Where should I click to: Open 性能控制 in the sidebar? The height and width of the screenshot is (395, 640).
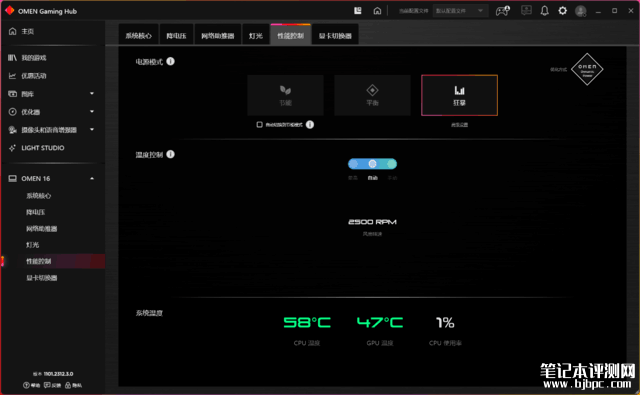pyautogui.click(x=39, y=261)
